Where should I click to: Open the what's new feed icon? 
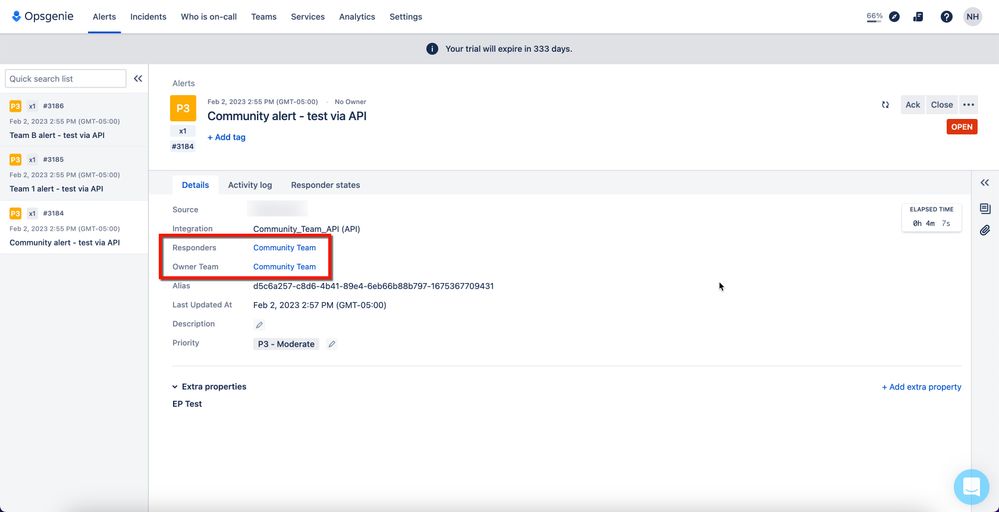[x=918, y=17]
